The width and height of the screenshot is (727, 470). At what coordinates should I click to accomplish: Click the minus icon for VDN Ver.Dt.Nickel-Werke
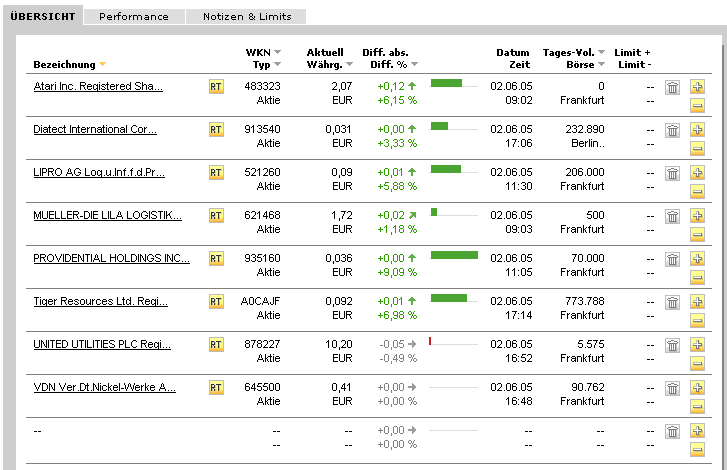(697, 406)
